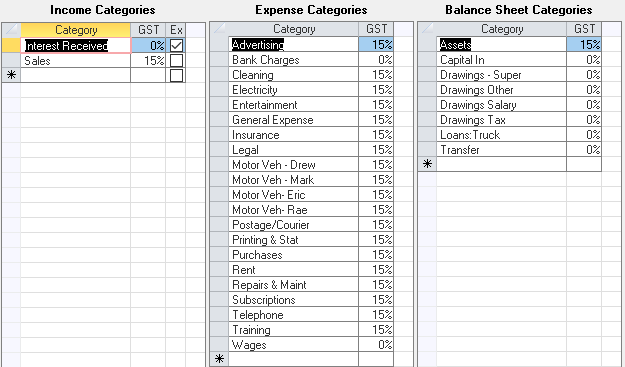
Task: Select the Capital In category
Action: [502, 60]
